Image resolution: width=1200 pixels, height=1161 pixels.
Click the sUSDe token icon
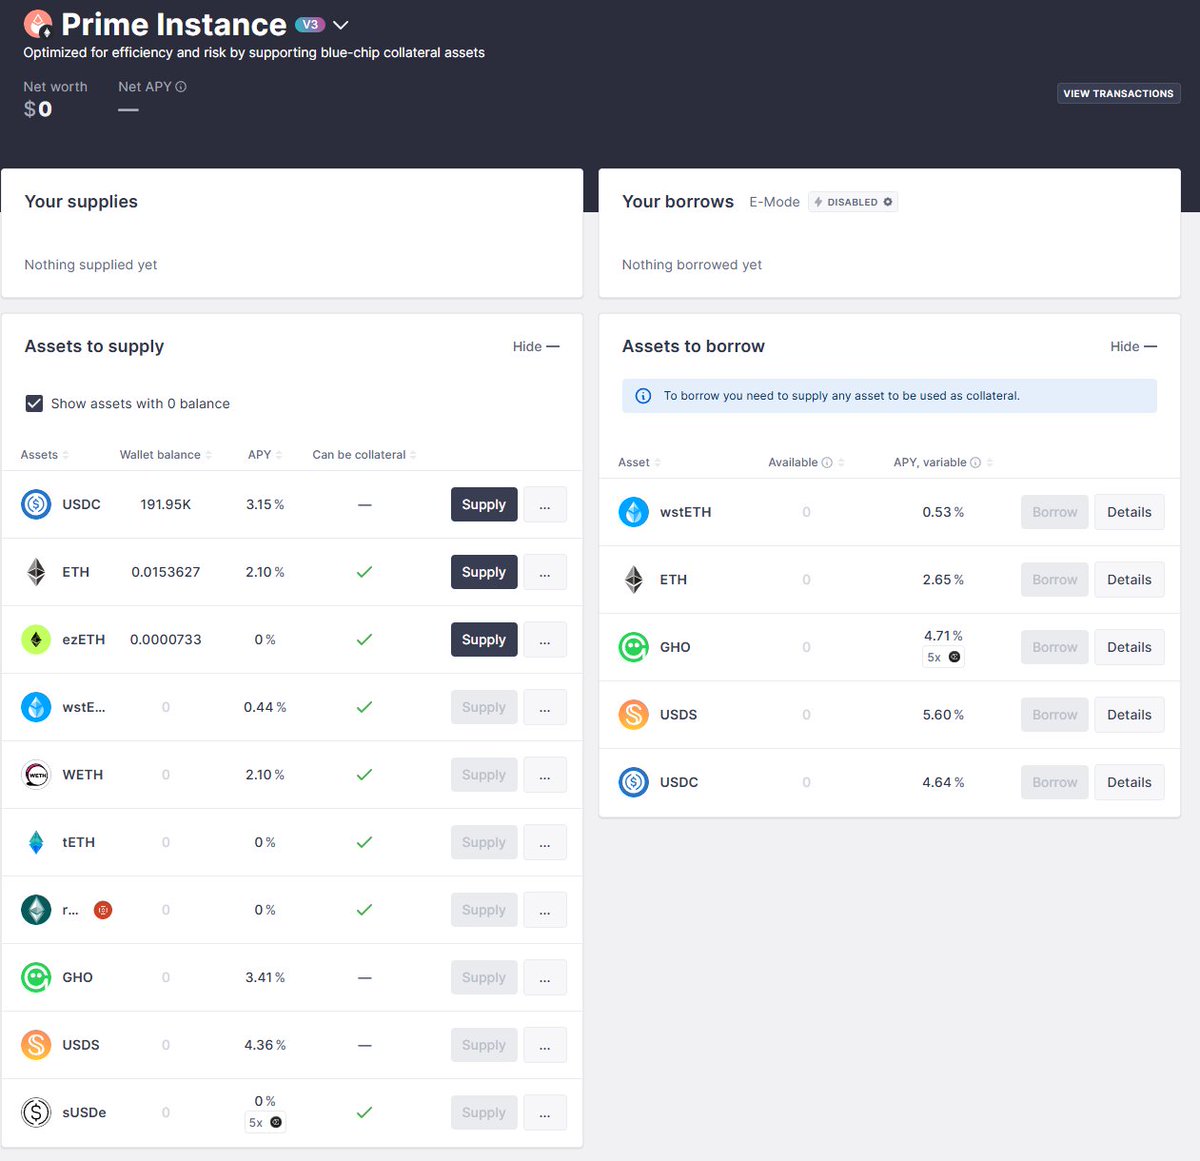[x=36, y=1112]
